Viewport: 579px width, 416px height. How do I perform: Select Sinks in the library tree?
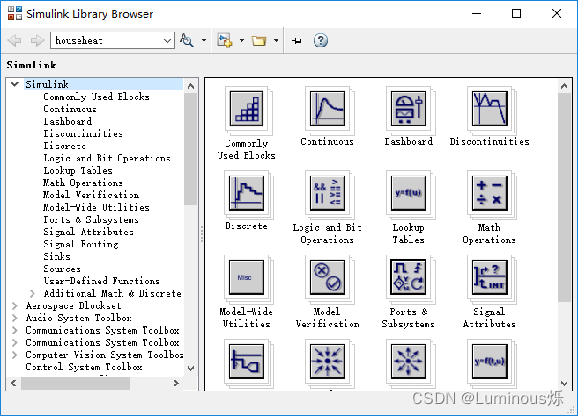click(x=57, y=256)
